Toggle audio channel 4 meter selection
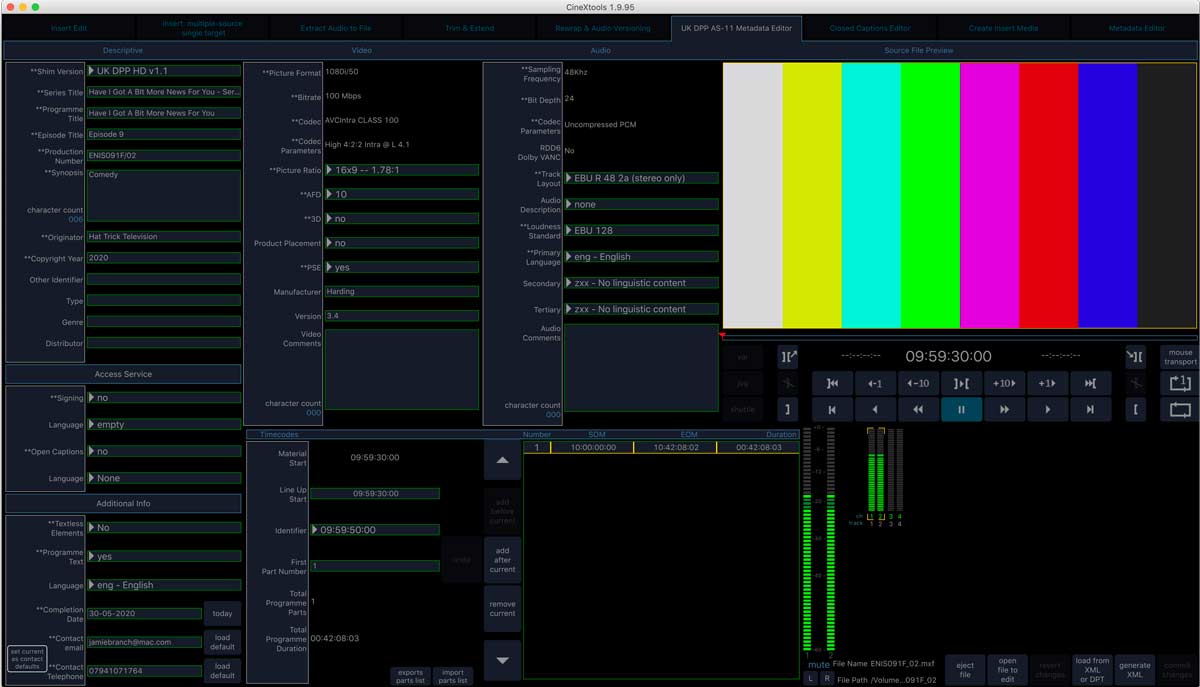This screenshot has width=1200, height=687. pos(902,470)
